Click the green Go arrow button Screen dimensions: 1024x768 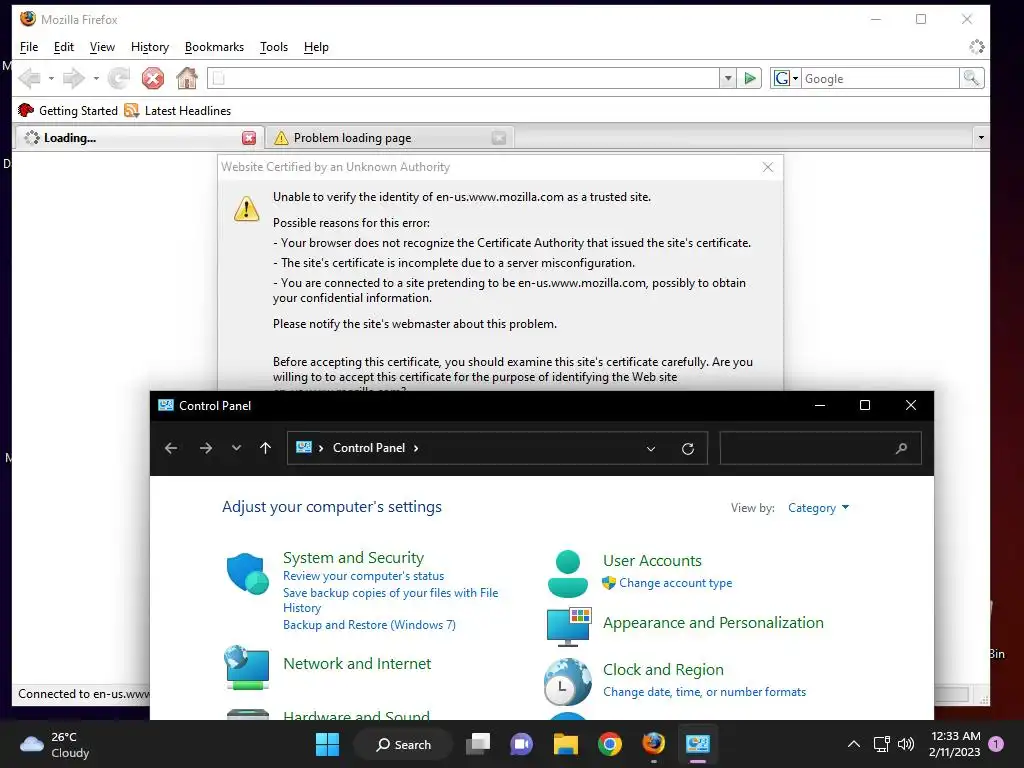(x=750, y=78)
